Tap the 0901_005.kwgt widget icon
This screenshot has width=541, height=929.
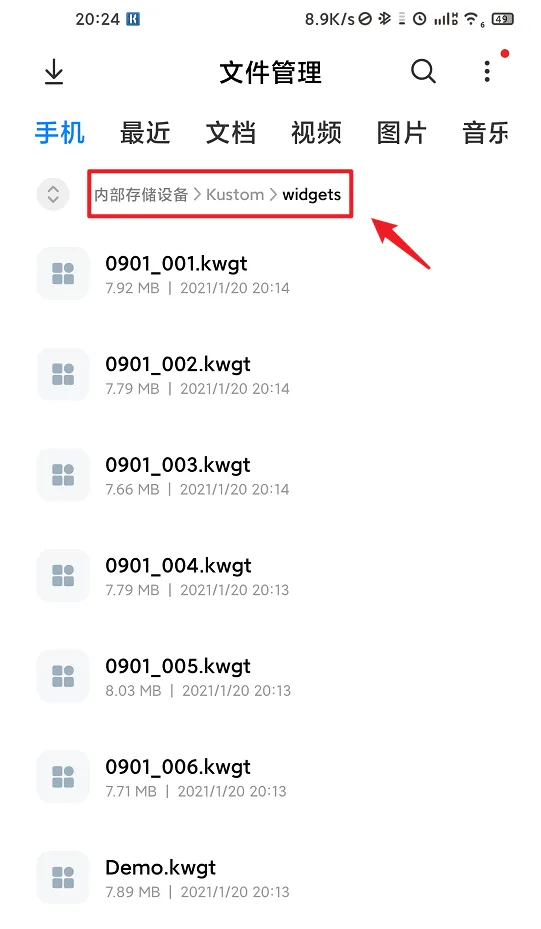(63, 676)
